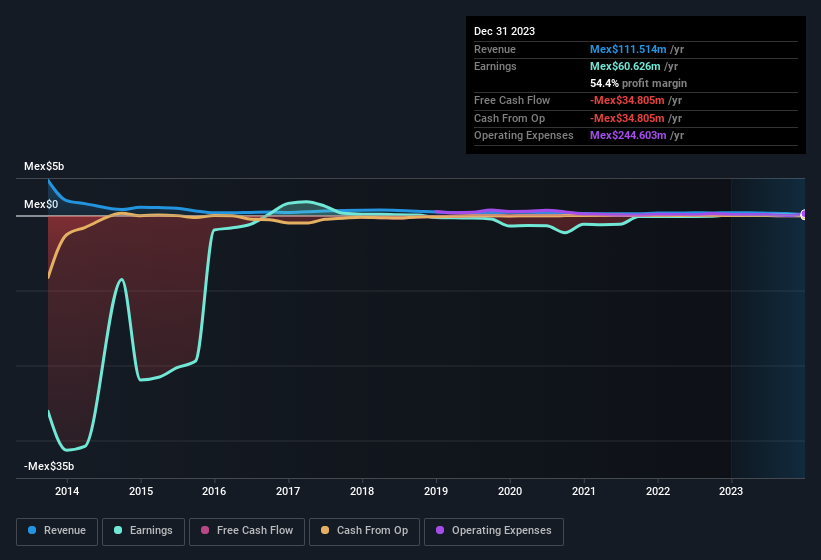Click the Mex$0 axis label
This screenshot has height=560, width=821.
point(41,204)
